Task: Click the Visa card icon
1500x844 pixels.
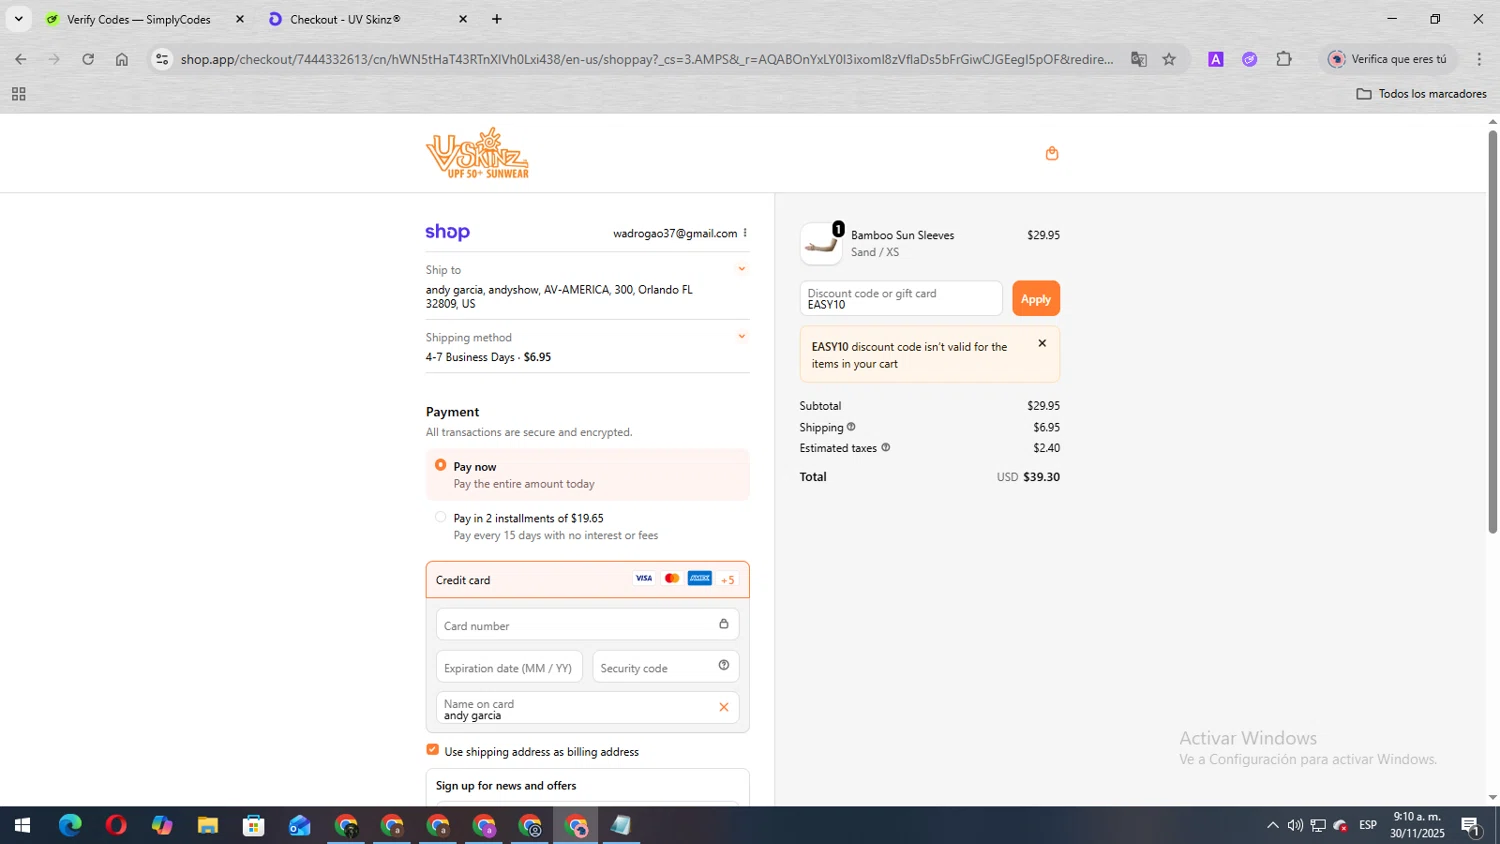Action: coord(644,578)
